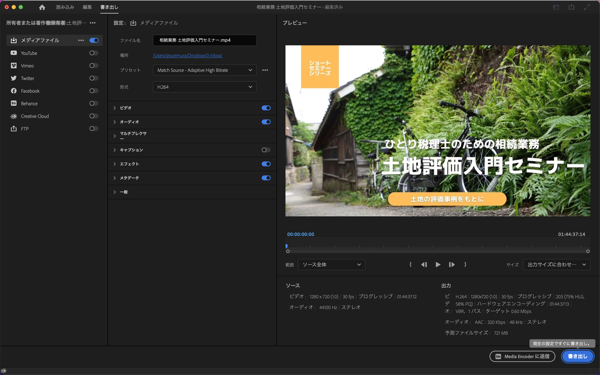600x375 pixels.
Task: Click the 予測ファイルサイズ 721 MB text
Action: click(x=476, y=333)
